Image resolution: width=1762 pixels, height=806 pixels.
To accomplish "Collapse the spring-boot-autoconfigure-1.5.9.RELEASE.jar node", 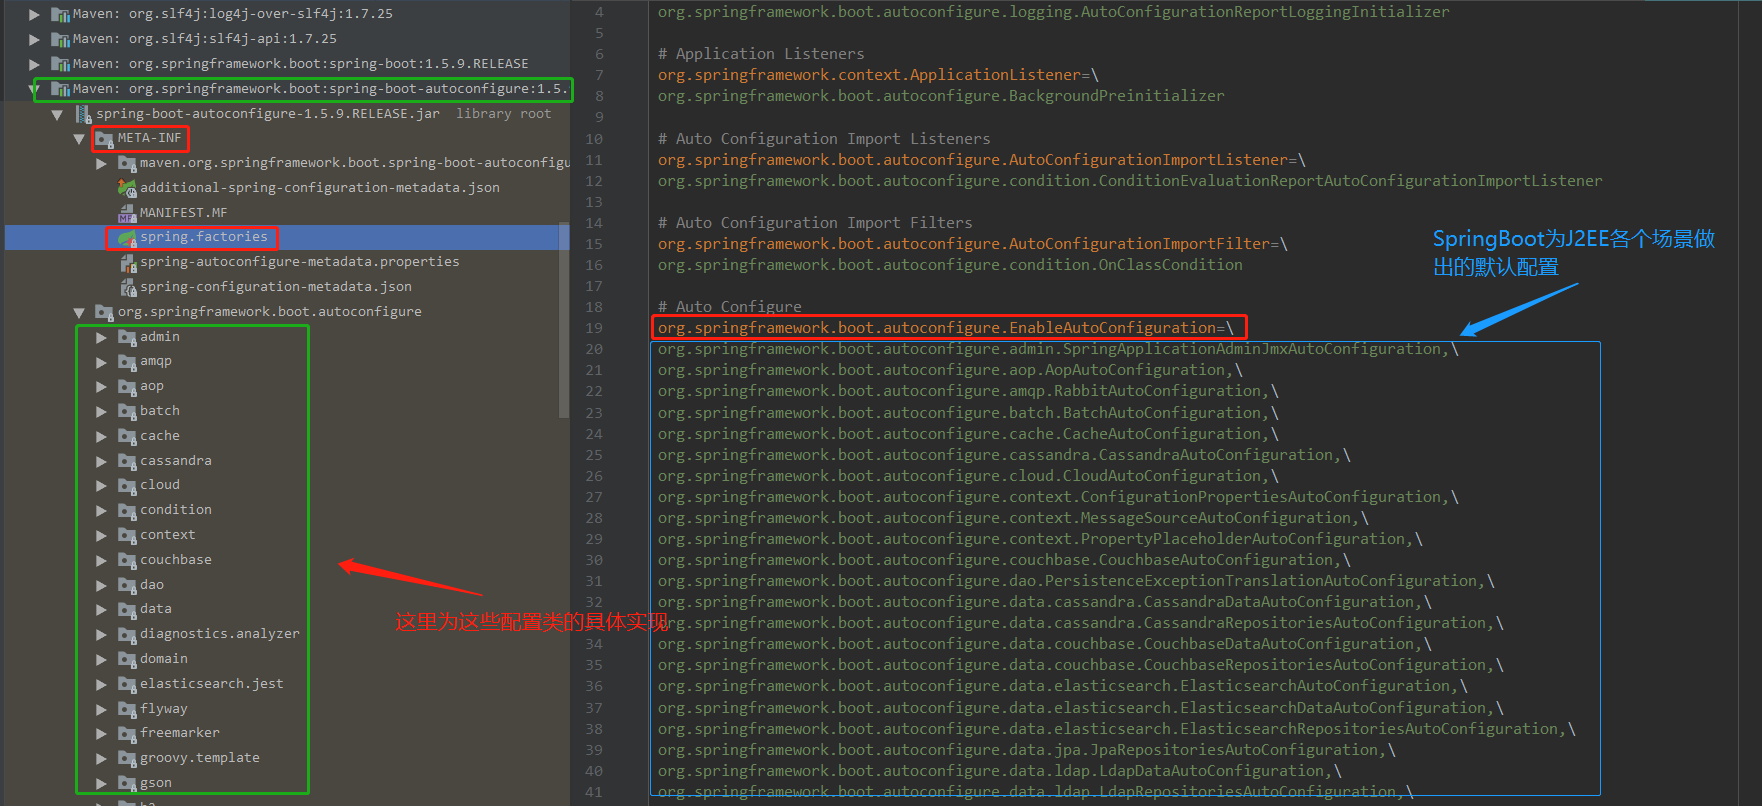I will (57, 114).
